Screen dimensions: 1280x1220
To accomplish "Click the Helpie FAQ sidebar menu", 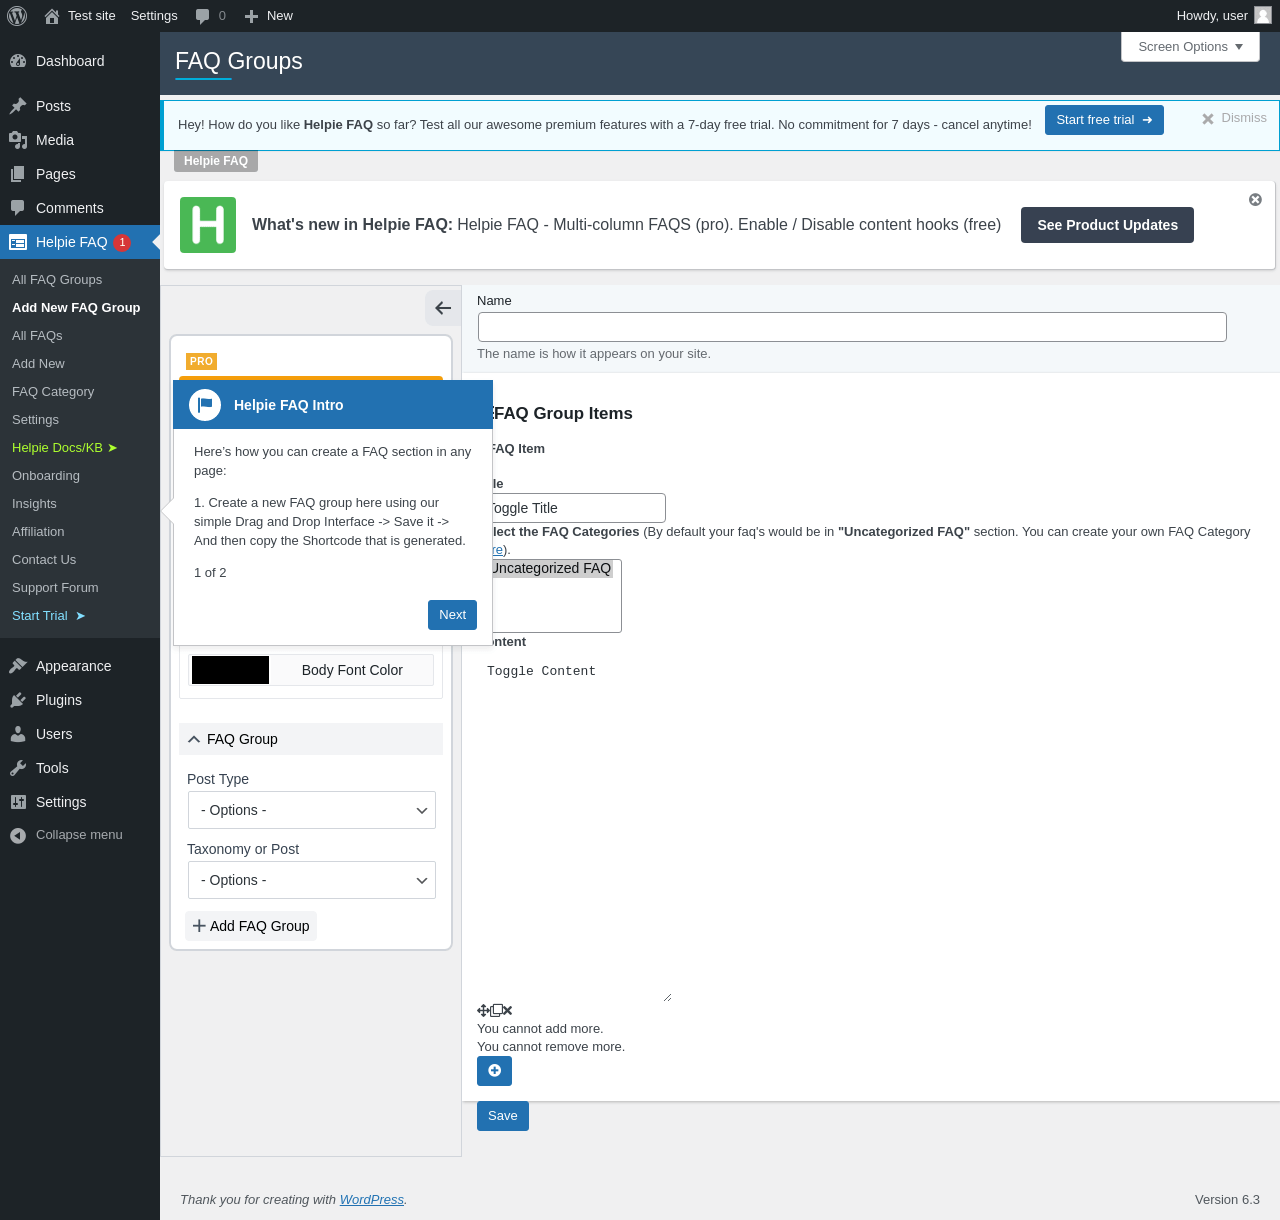I will coord(71,242).
